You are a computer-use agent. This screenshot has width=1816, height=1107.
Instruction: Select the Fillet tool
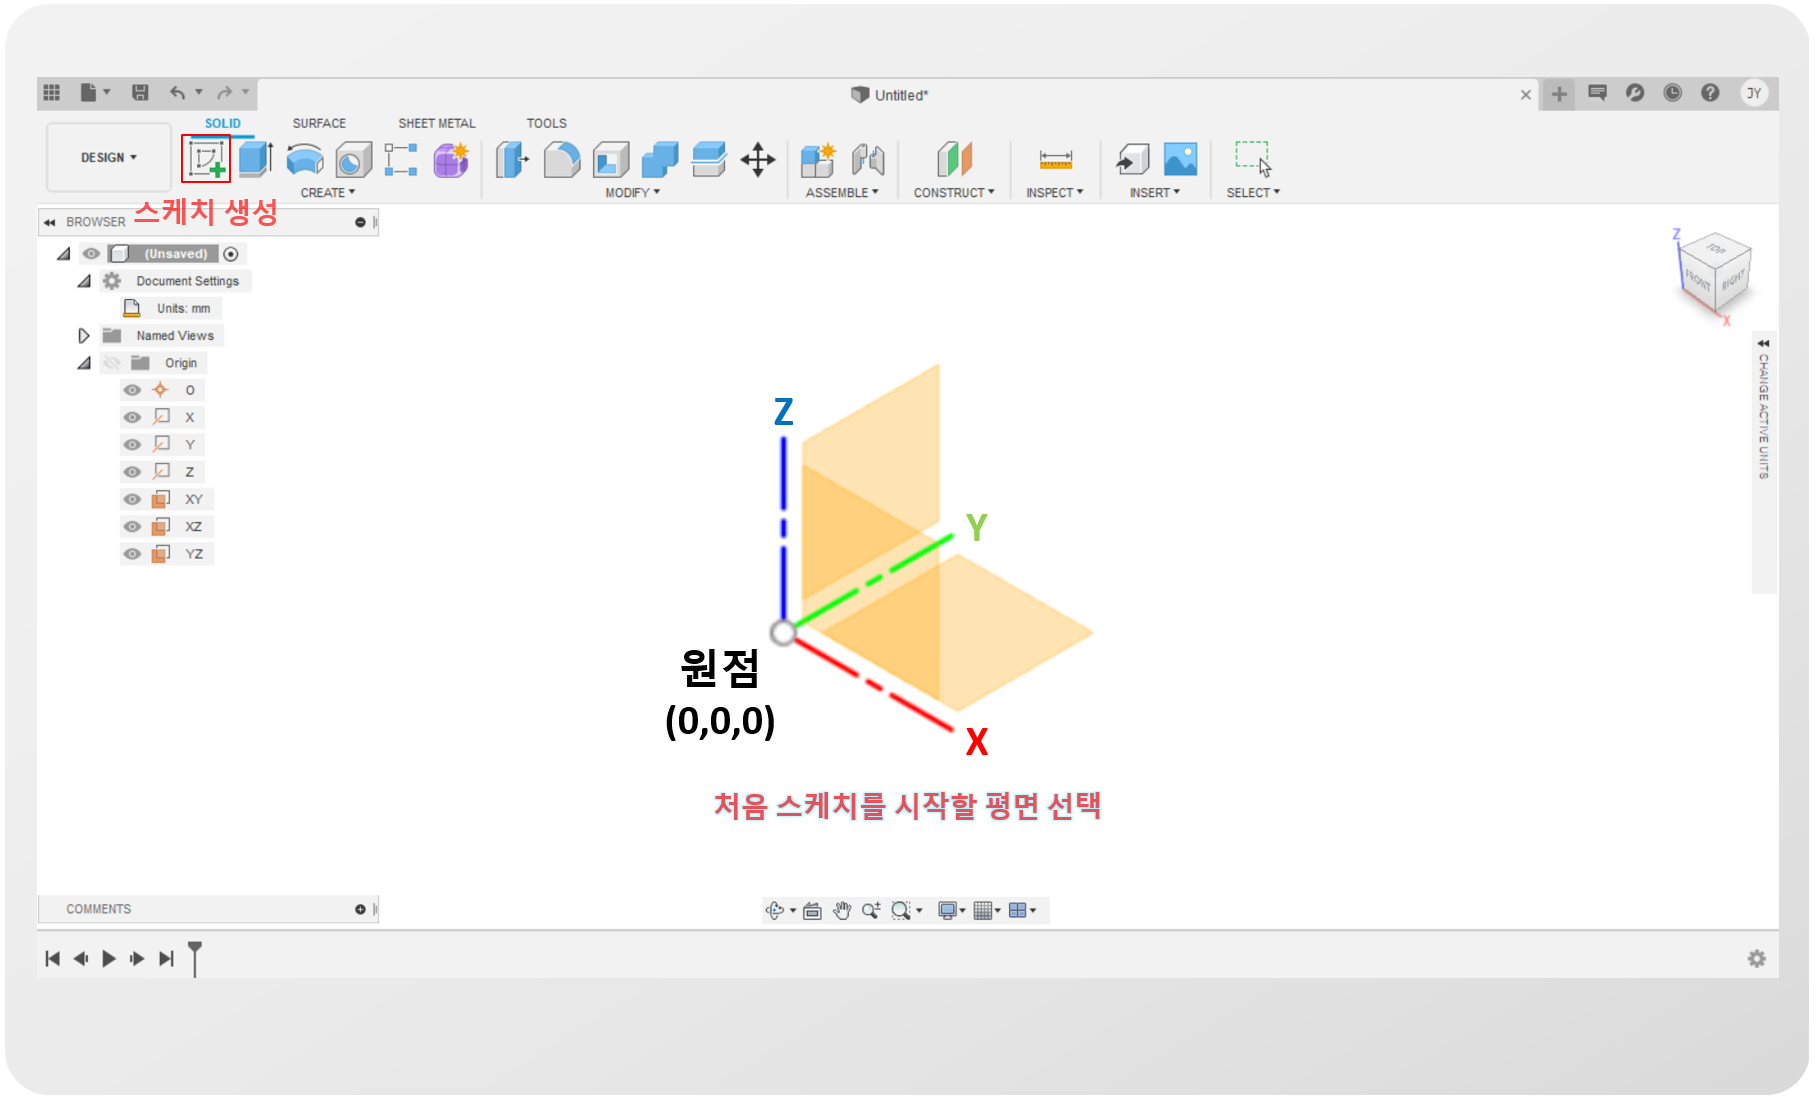coord(562,159)
